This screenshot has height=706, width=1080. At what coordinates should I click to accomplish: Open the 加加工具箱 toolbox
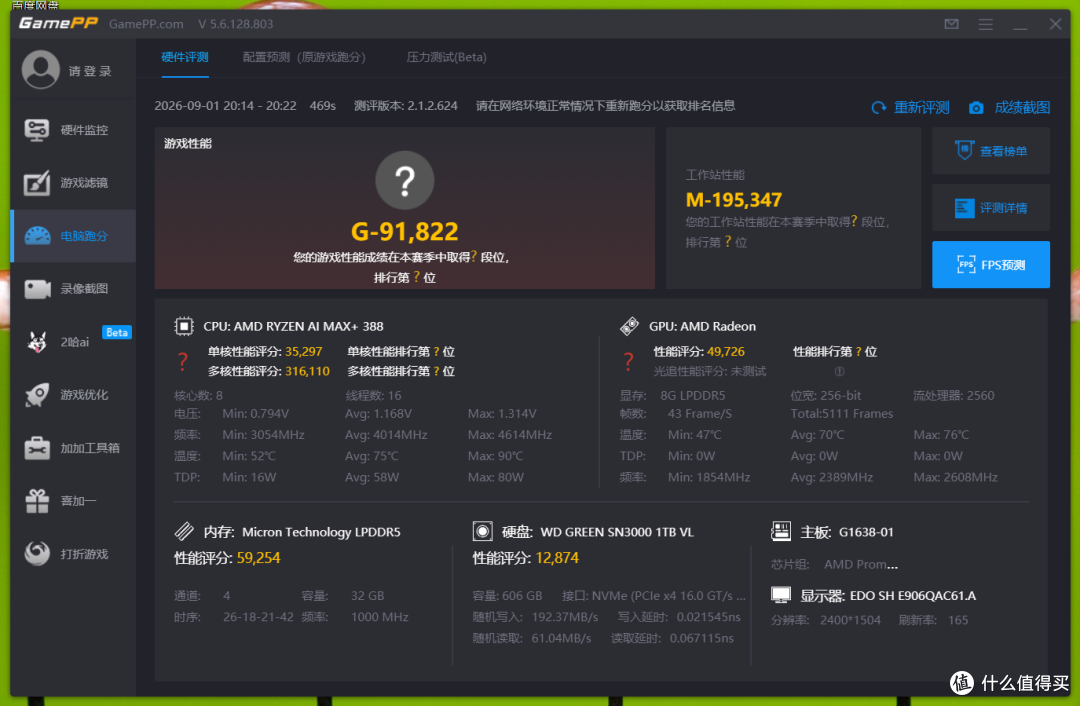[73, 448]
